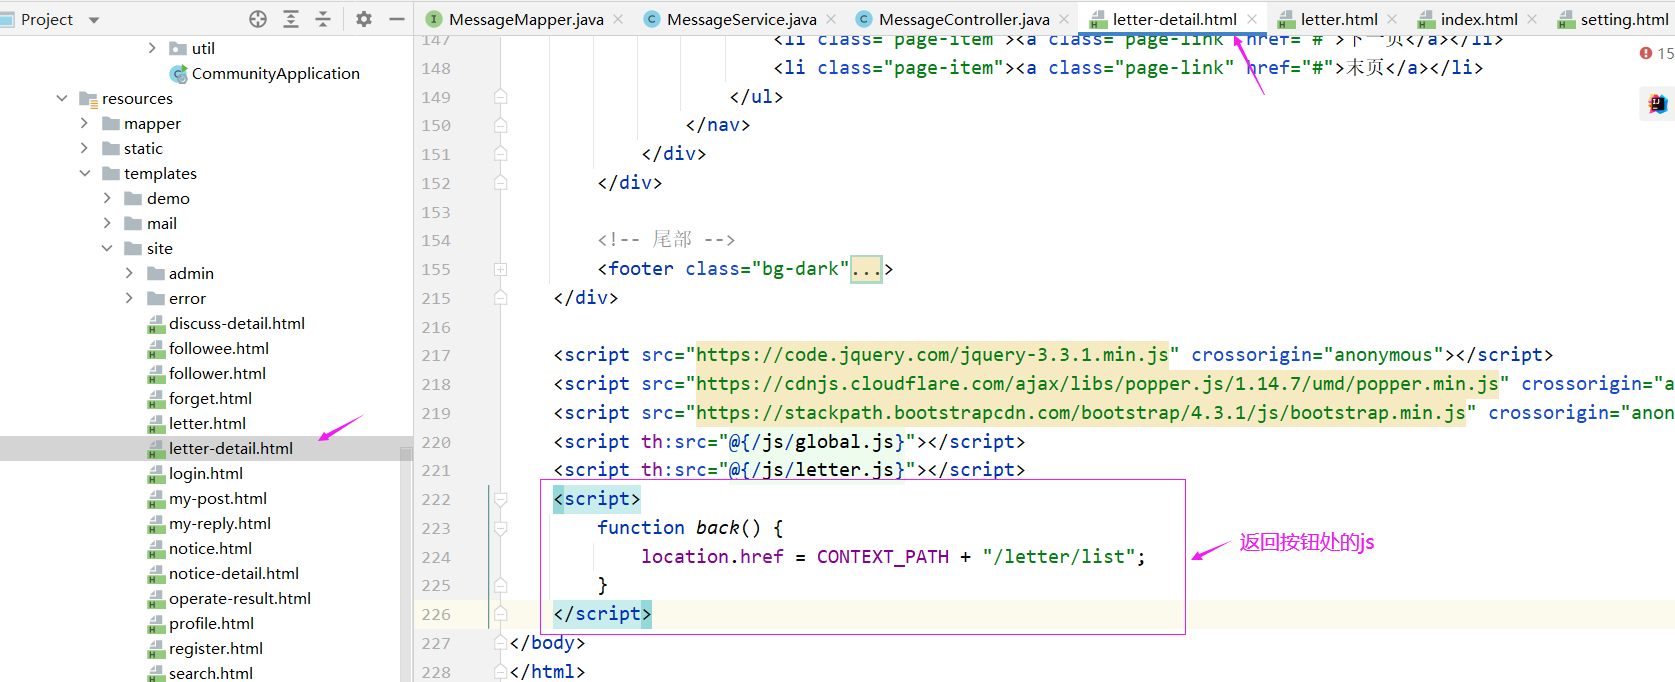
Task: Switch to MessageService.java tab
Action: click(741, 19)
